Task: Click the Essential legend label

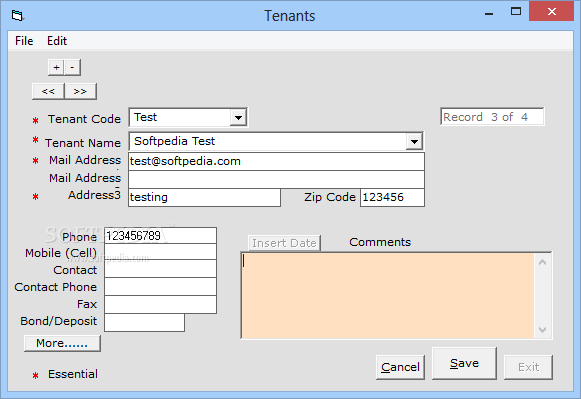Action: pyautogui.click(x=73, y=374)
